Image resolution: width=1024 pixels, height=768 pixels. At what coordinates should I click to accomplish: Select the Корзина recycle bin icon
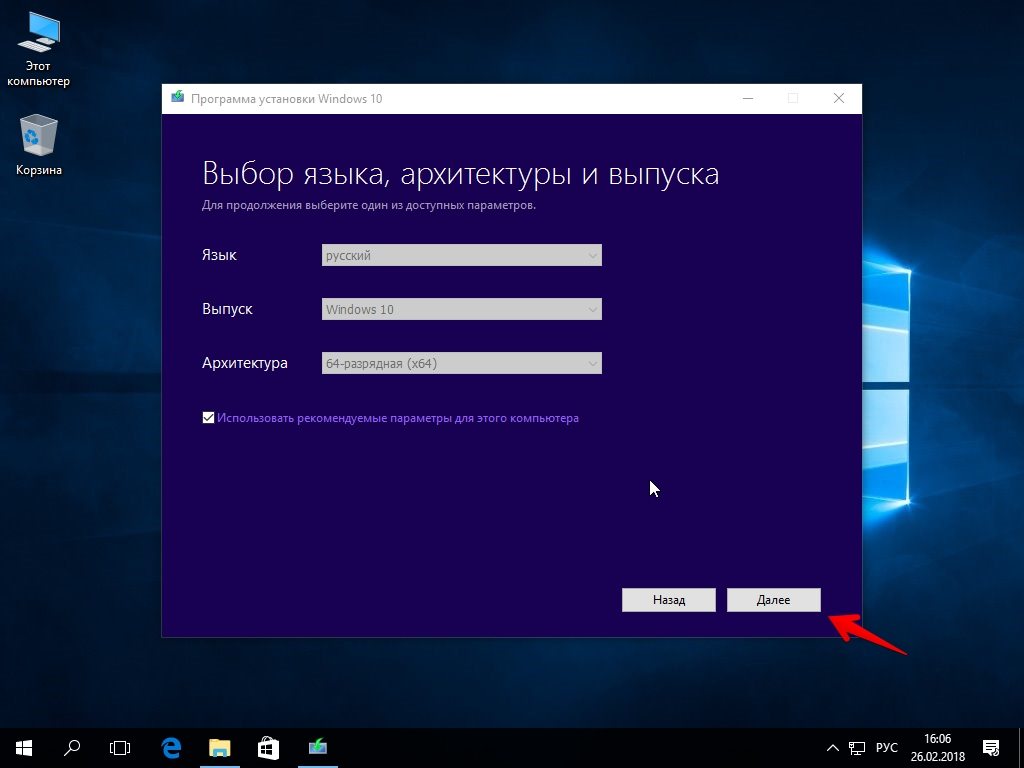click(39, 144)
